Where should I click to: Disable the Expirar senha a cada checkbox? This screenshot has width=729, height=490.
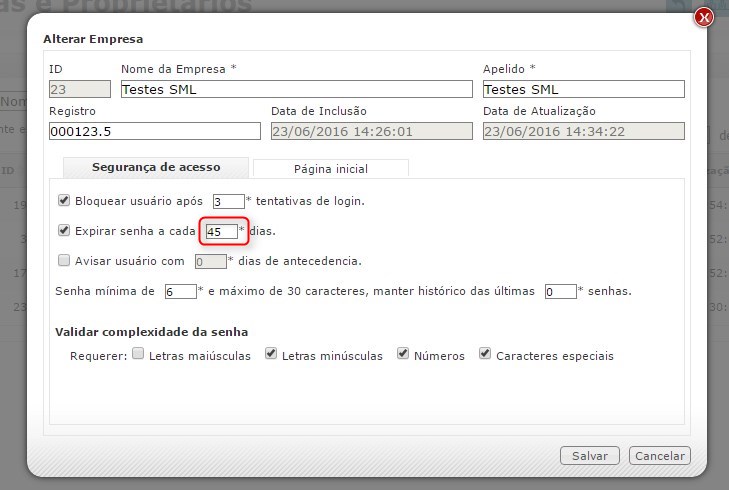[x=65, y=230]
